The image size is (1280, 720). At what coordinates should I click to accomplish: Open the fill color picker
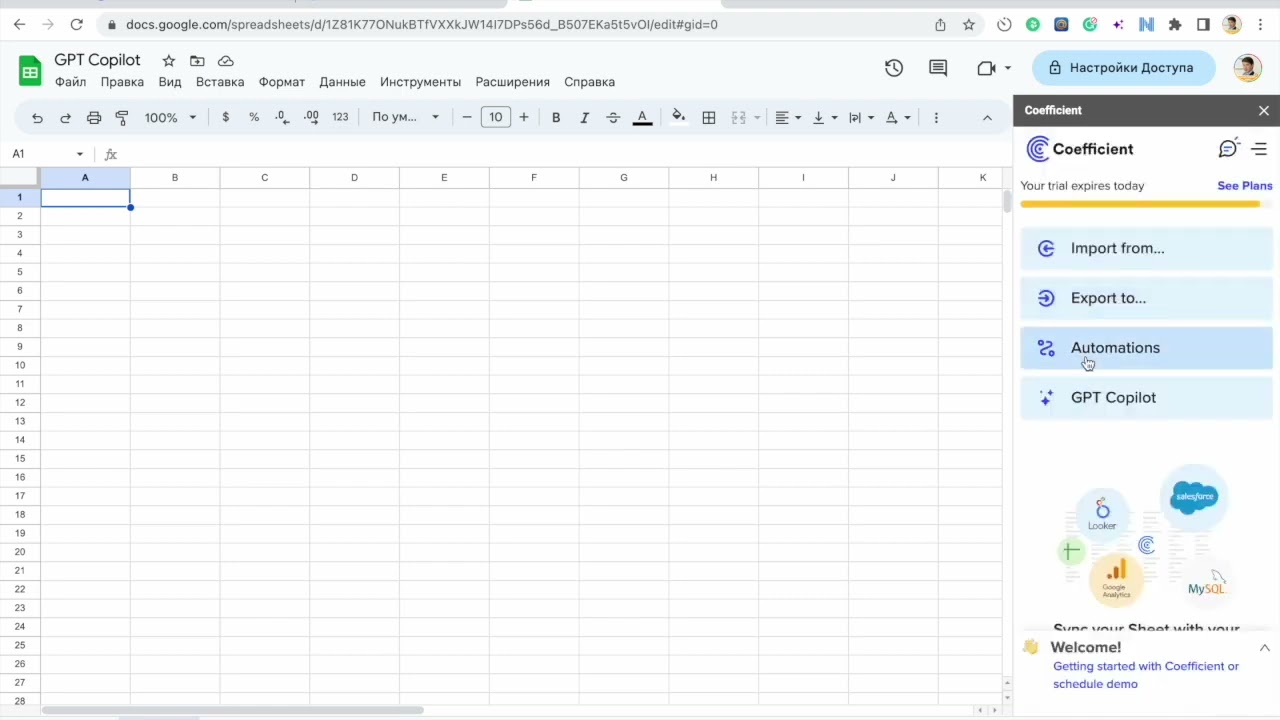click(x=678, y=118)
